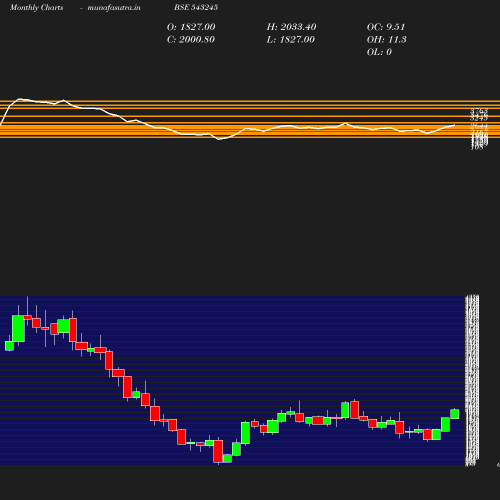Viewport: 500px width, 500px height.
Task: Click the OH: 11.3 value
Action: coord(386,39)
